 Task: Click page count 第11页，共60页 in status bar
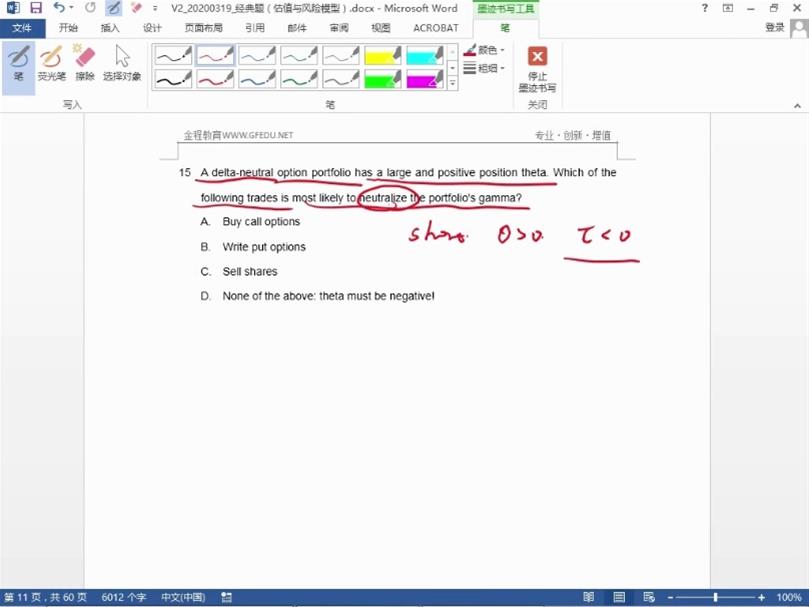pyautogui.click(x=45, y=598)
